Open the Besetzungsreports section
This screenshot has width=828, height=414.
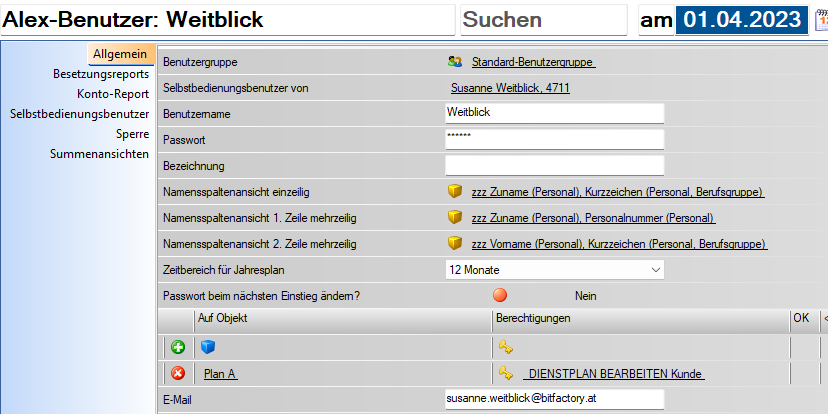coord(101,74)
